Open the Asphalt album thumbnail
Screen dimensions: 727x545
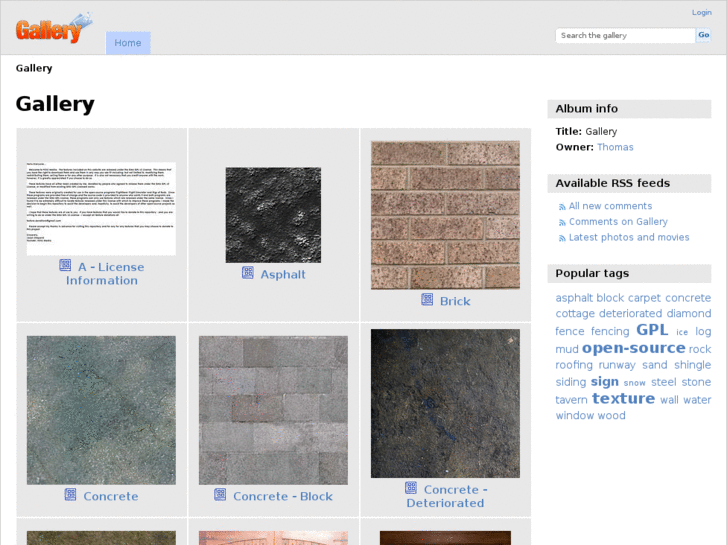point(273,215)
